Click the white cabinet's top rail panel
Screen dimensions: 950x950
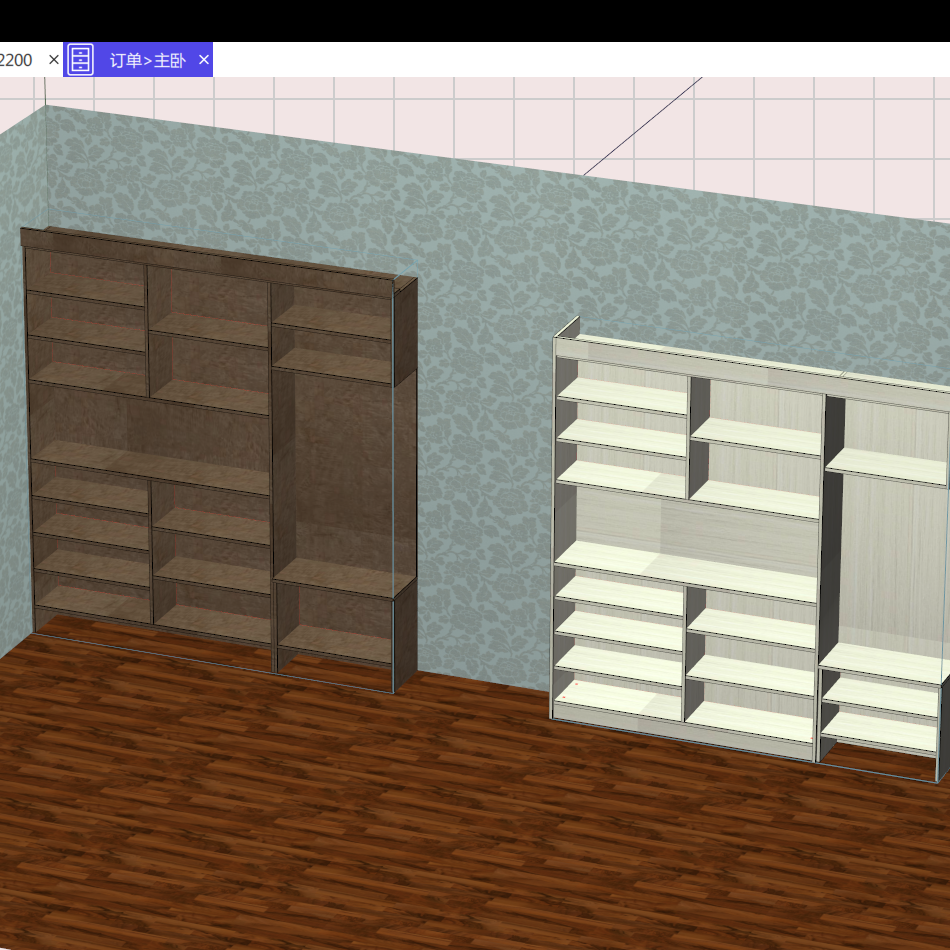(700, 359)
